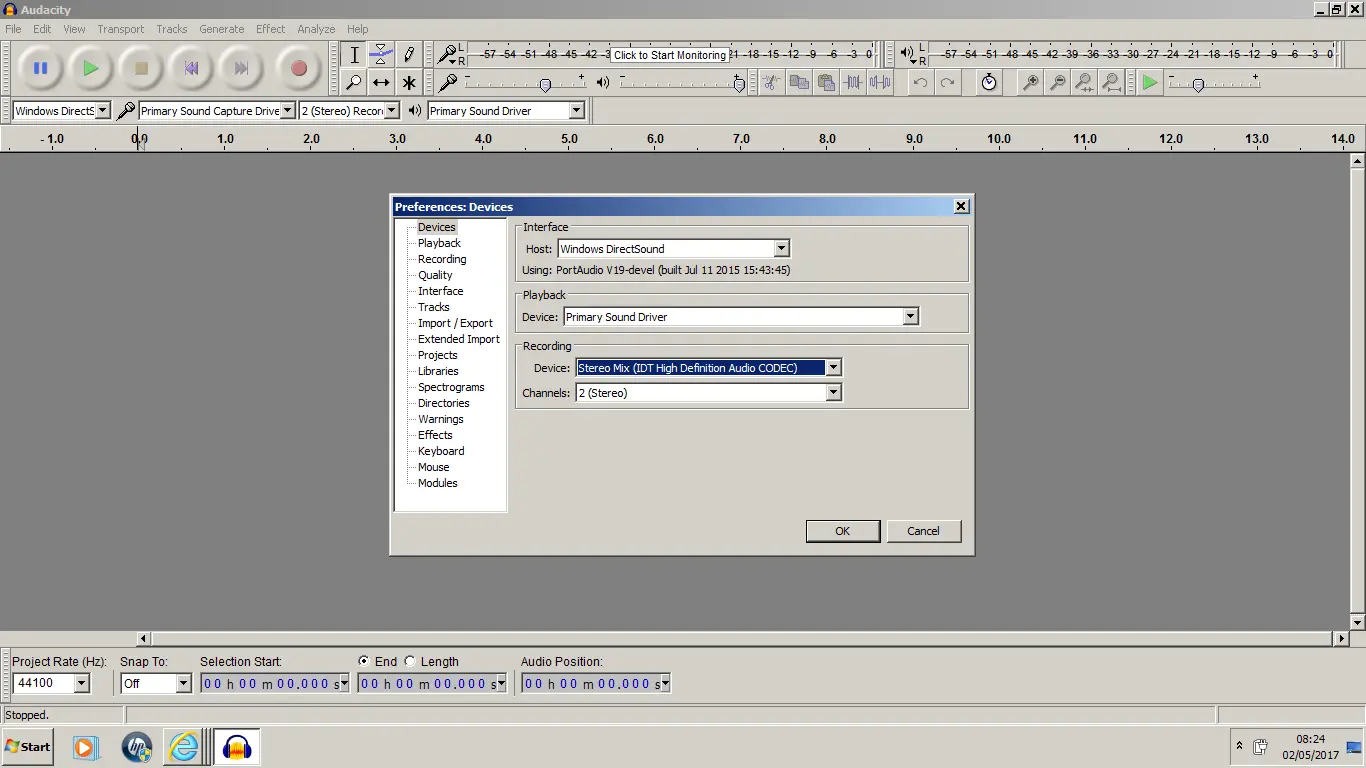
Task: Click the Zoom In magnifier icon
Action: (x=1030, y=82)
